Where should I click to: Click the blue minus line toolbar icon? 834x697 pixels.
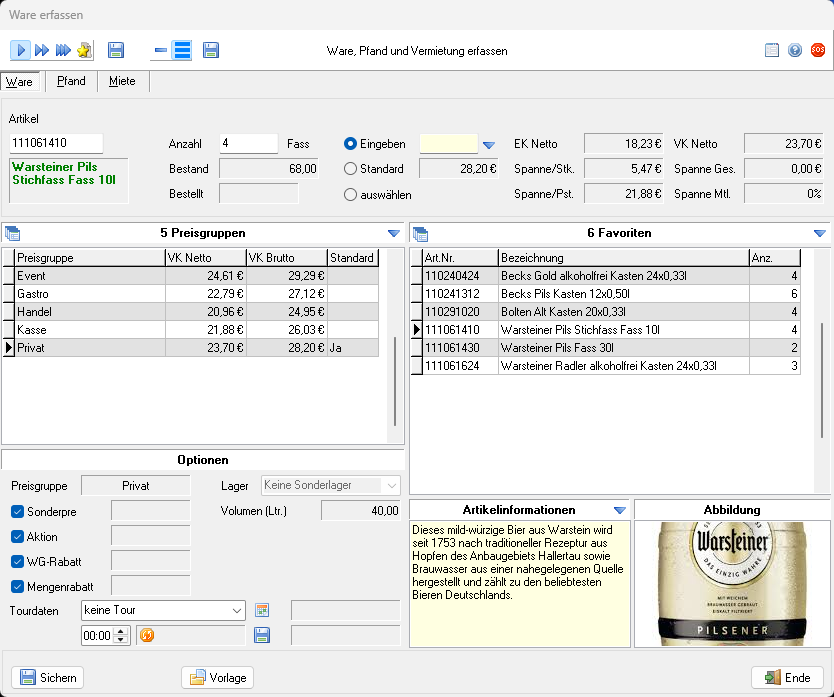(x=160, y=51)
